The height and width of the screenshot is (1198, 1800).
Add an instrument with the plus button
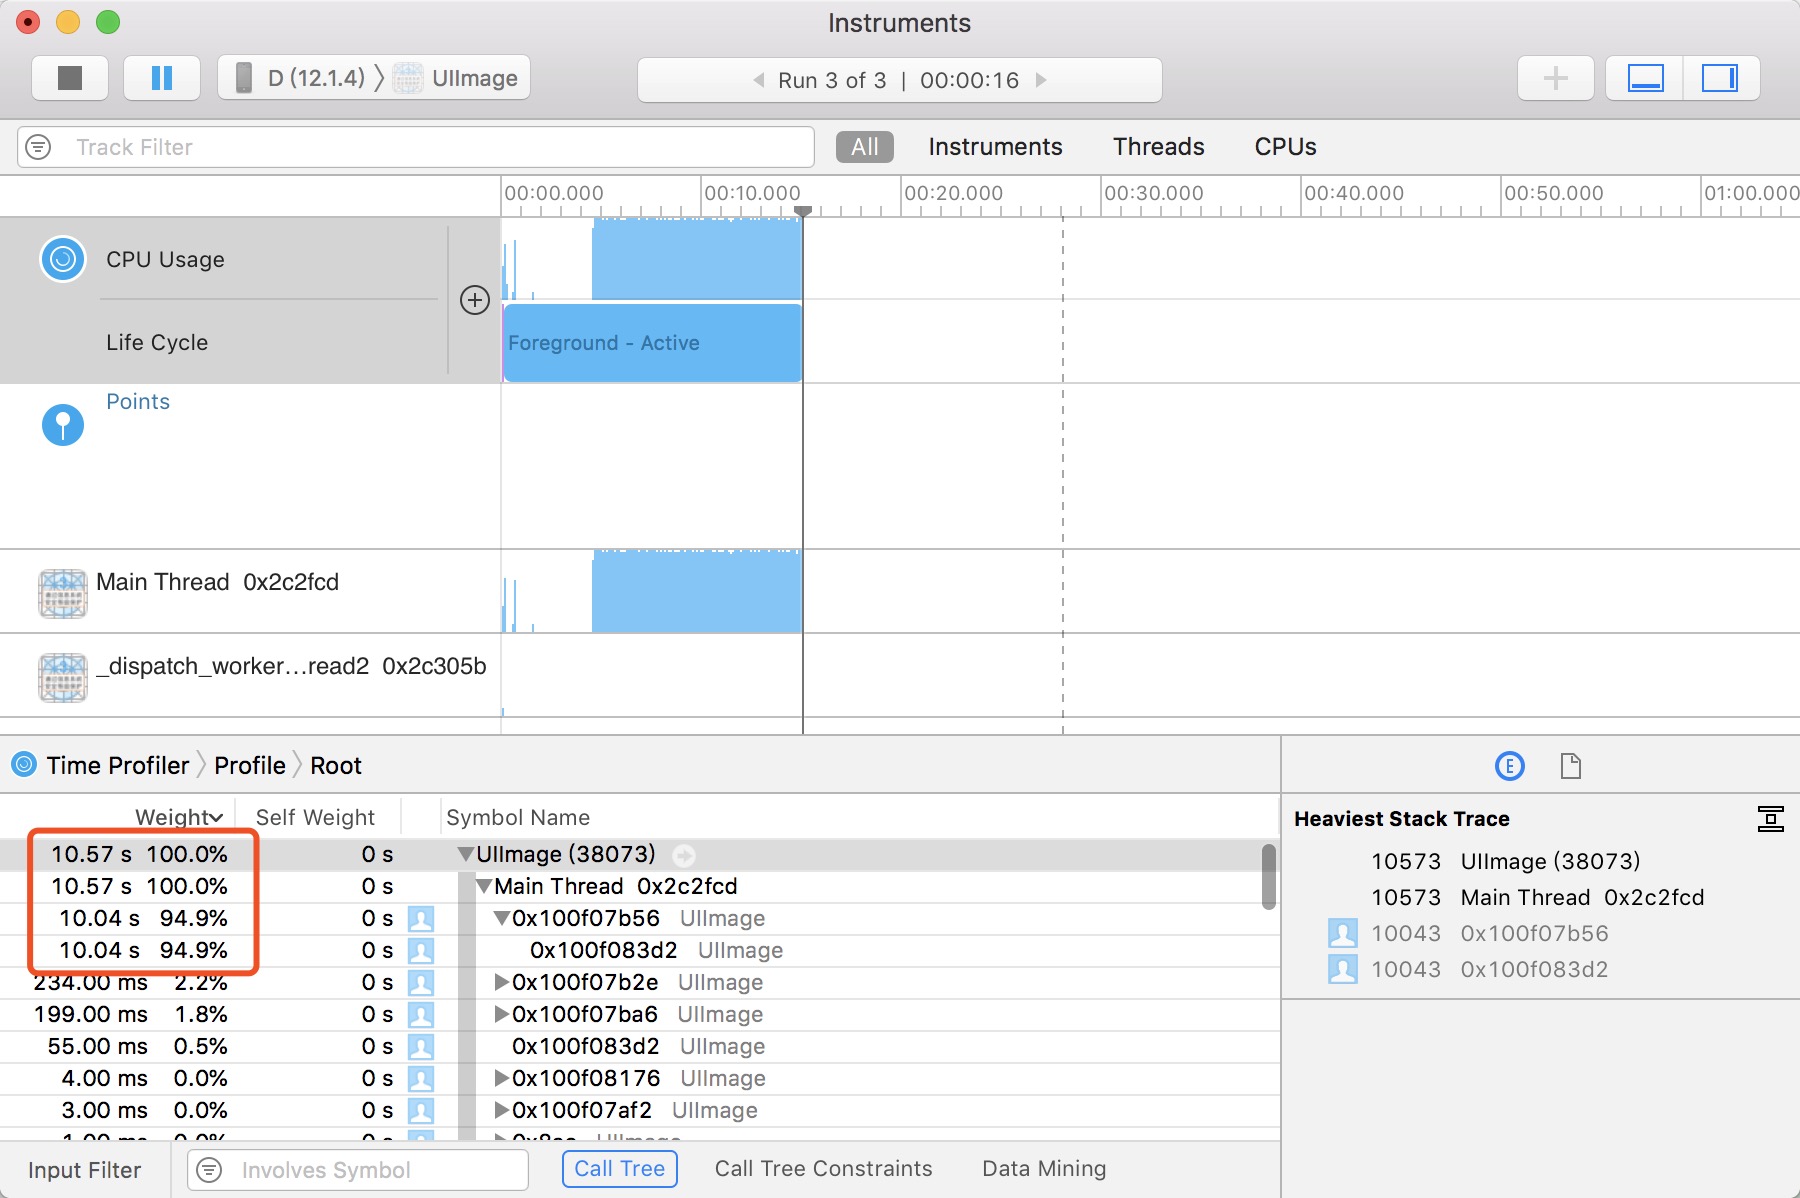tap(1555, 78)
